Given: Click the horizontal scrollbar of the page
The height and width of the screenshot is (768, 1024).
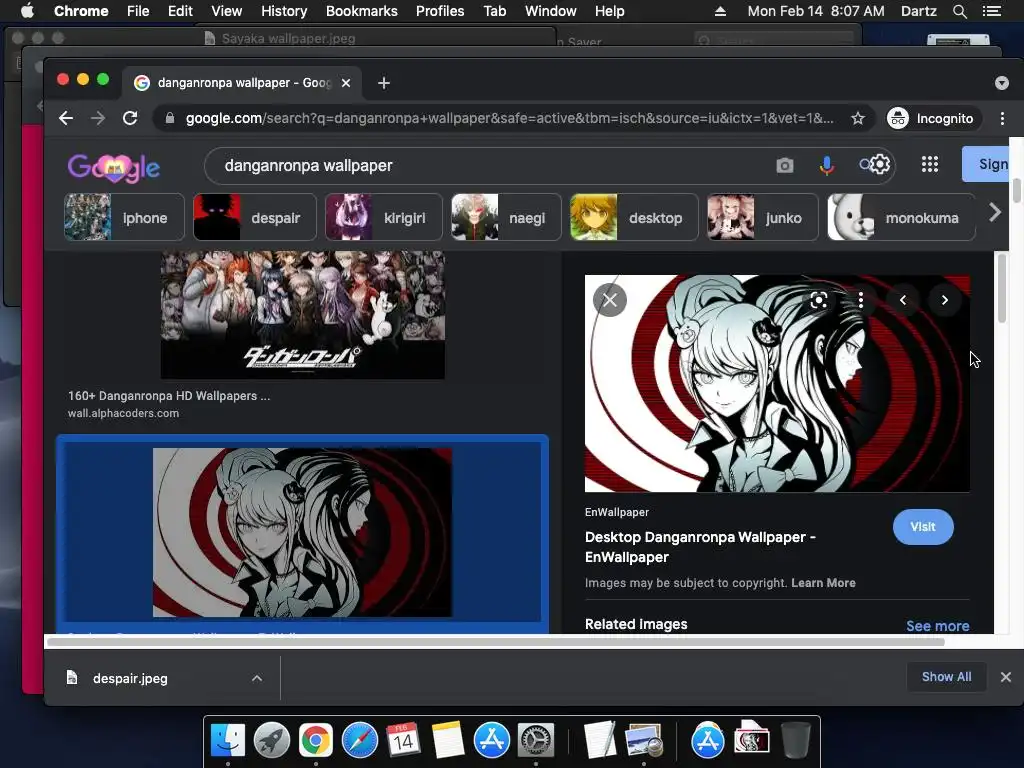Looking at the screenshot, I should click(496, 642).
